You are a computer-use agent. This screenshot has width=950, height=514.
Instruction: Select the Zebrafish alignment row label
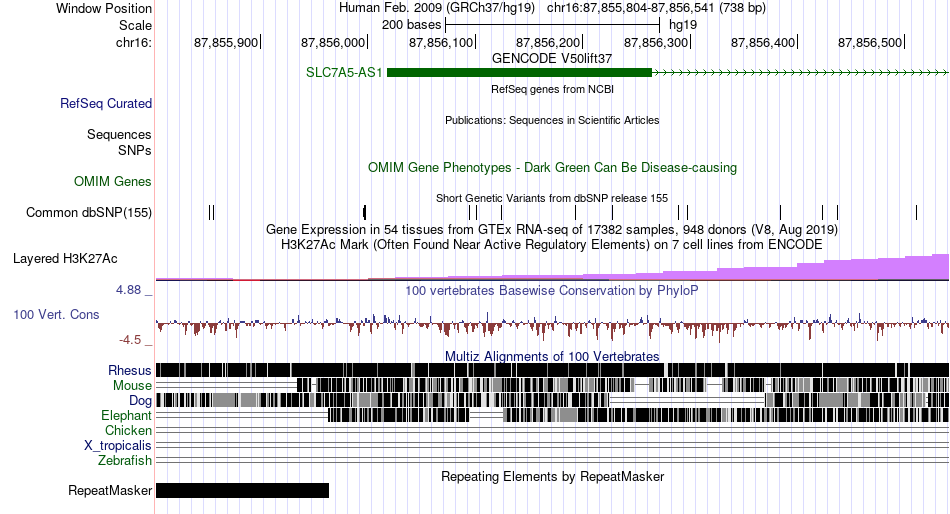pos(125,461)
